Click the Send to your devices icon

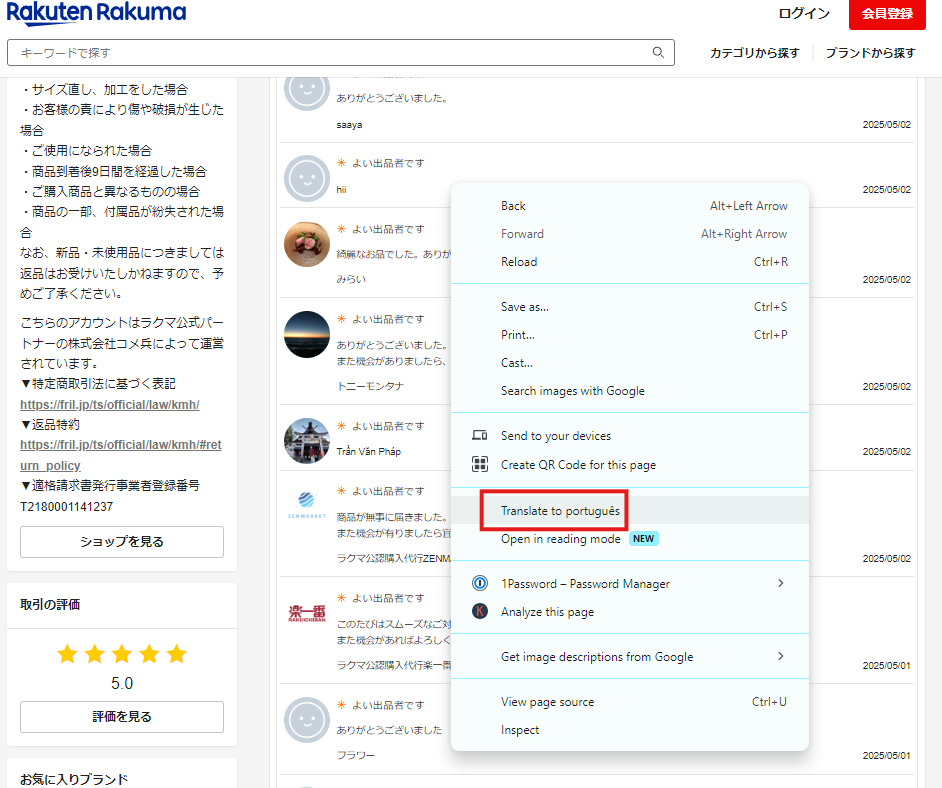480,436
